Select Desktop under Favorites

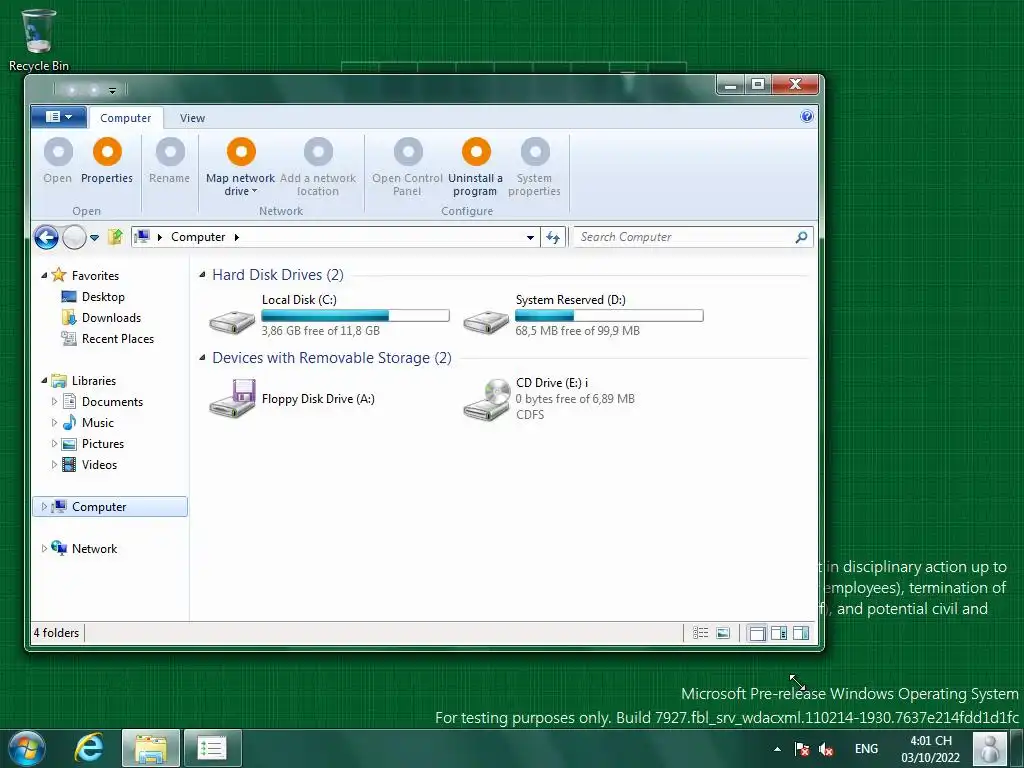[x=93, y=296]
